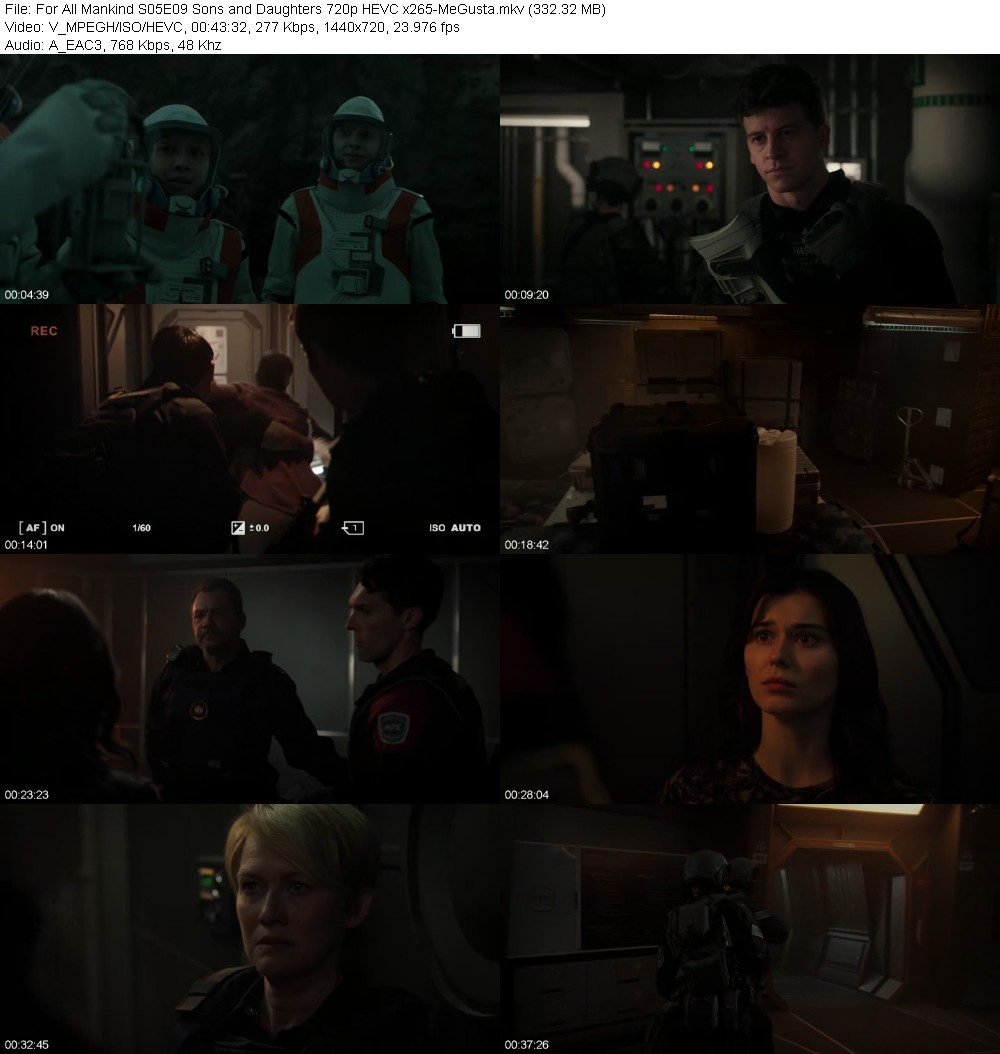Click the 00:09:20 timestamp label

527,294
